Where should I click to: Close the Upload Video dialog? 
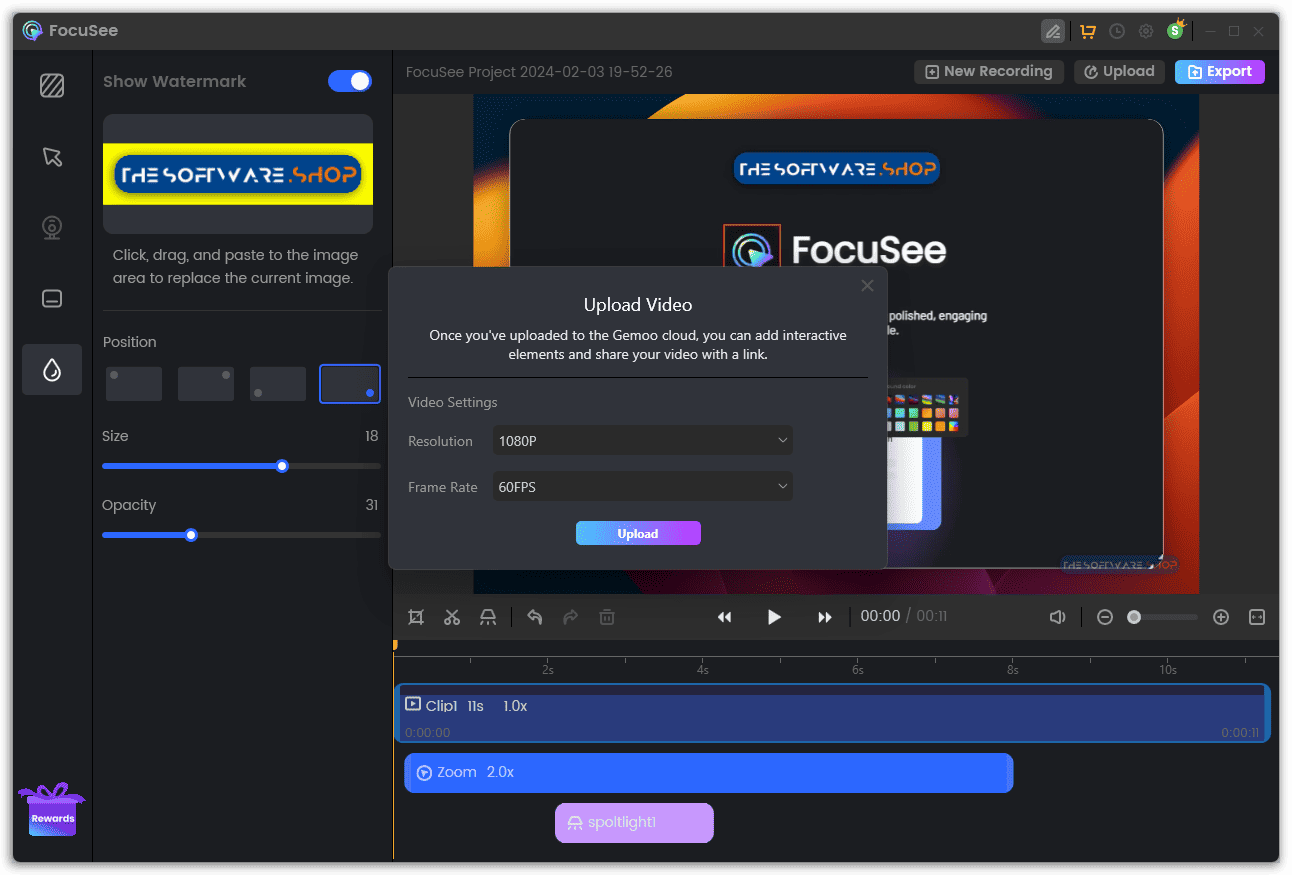867,286
